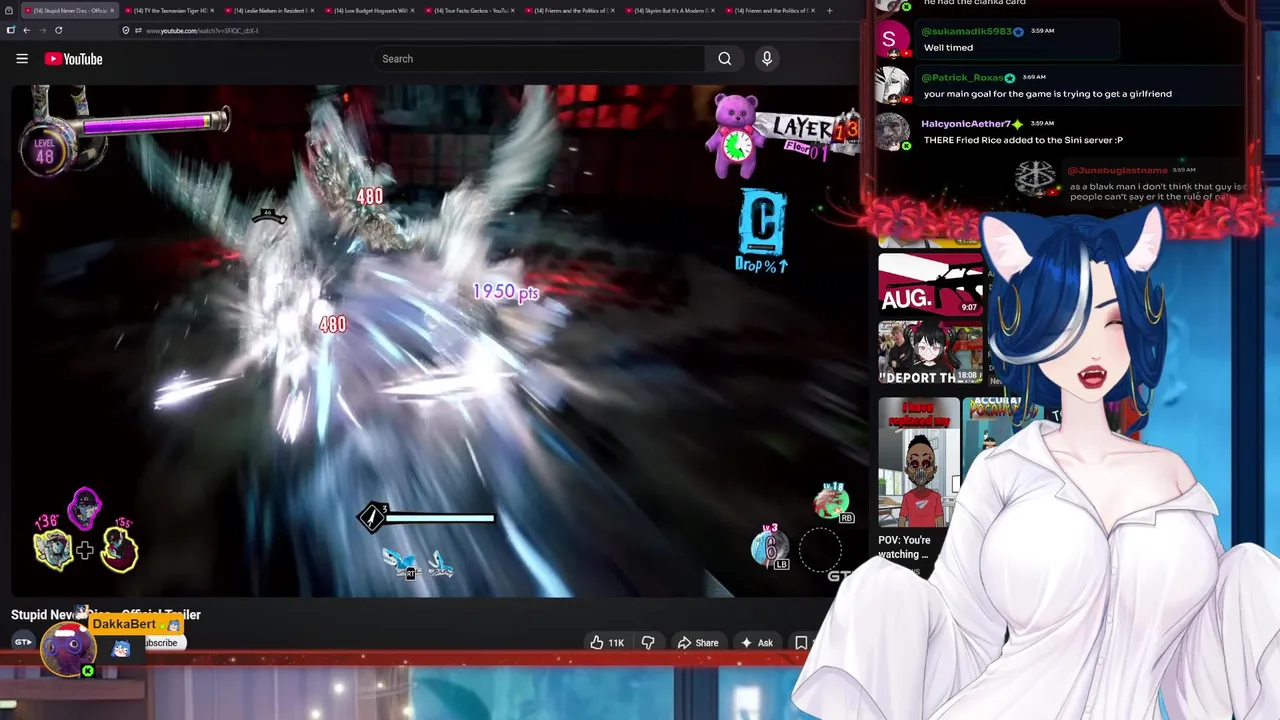Click the youtube.com address bar URL
The height and width of the screenshot is (720, 1280).
[202, 31]
